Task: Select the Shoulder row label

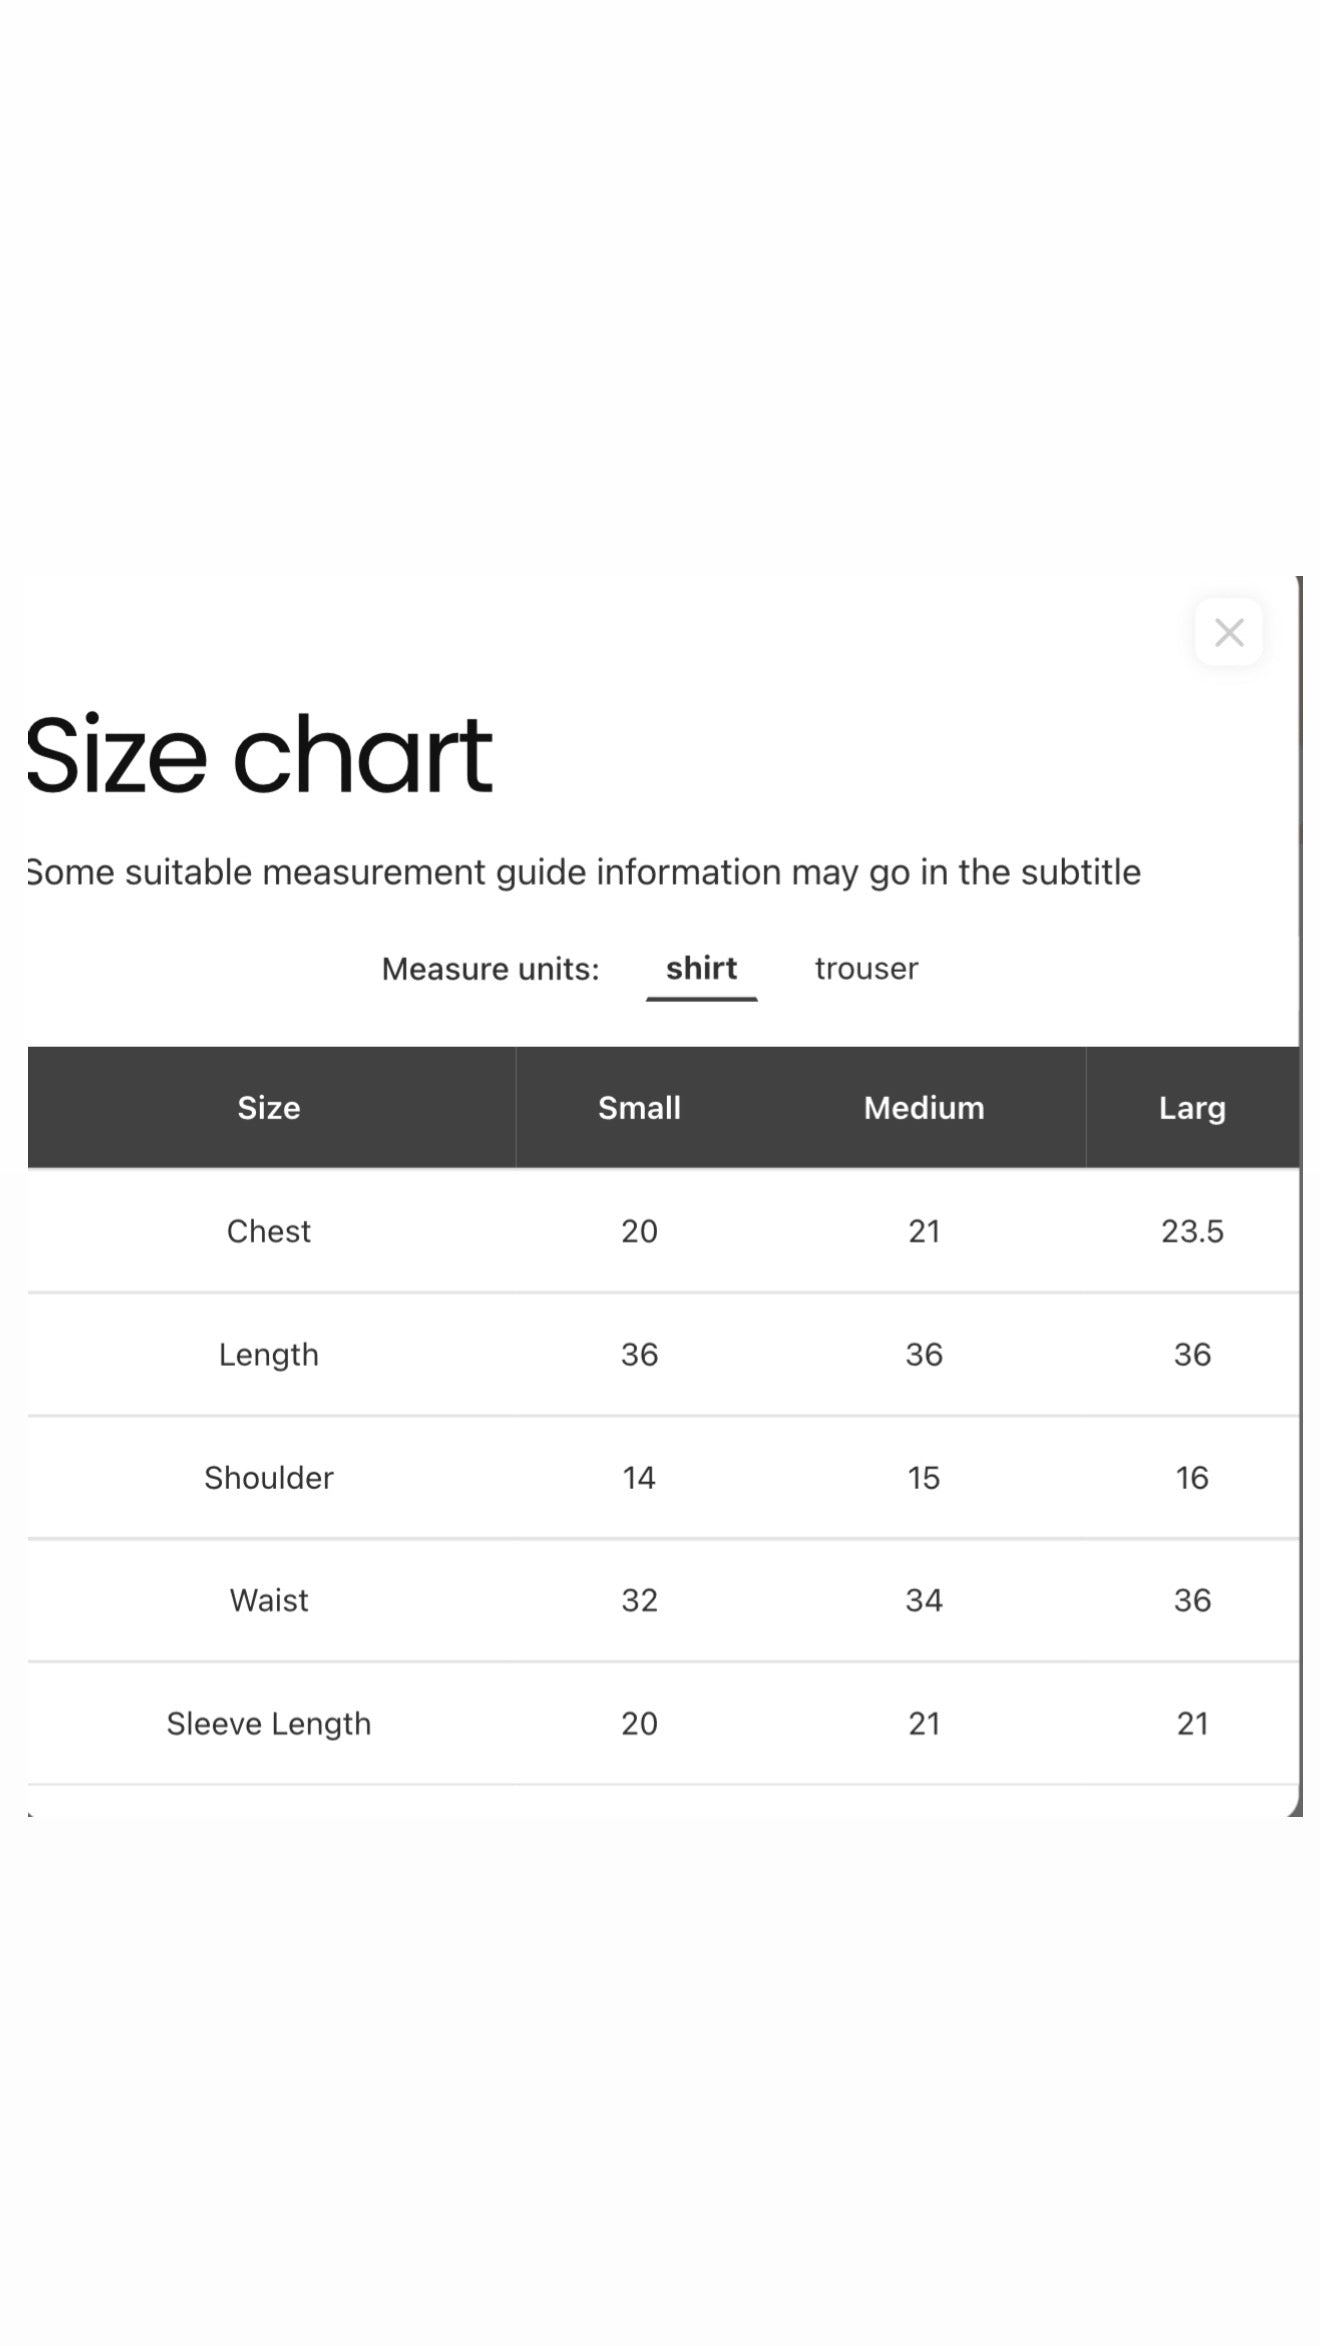Action: pos(268,1477)
